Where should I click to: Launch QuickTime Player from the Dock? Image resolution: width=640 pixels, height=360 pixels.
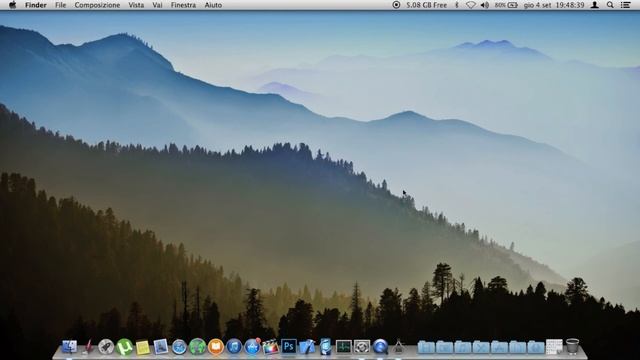(380, 347)
